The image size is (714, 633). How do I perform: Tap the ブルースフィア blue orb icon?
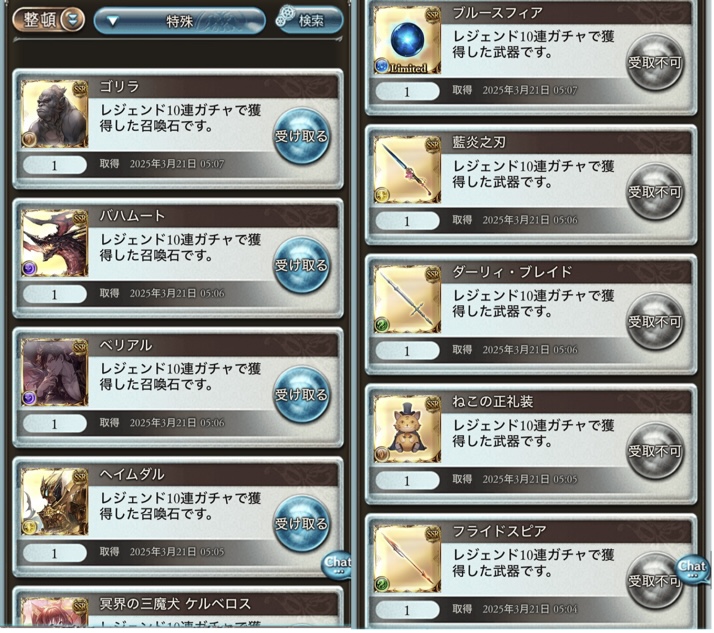pyautogui.click(x=407, y=41)
